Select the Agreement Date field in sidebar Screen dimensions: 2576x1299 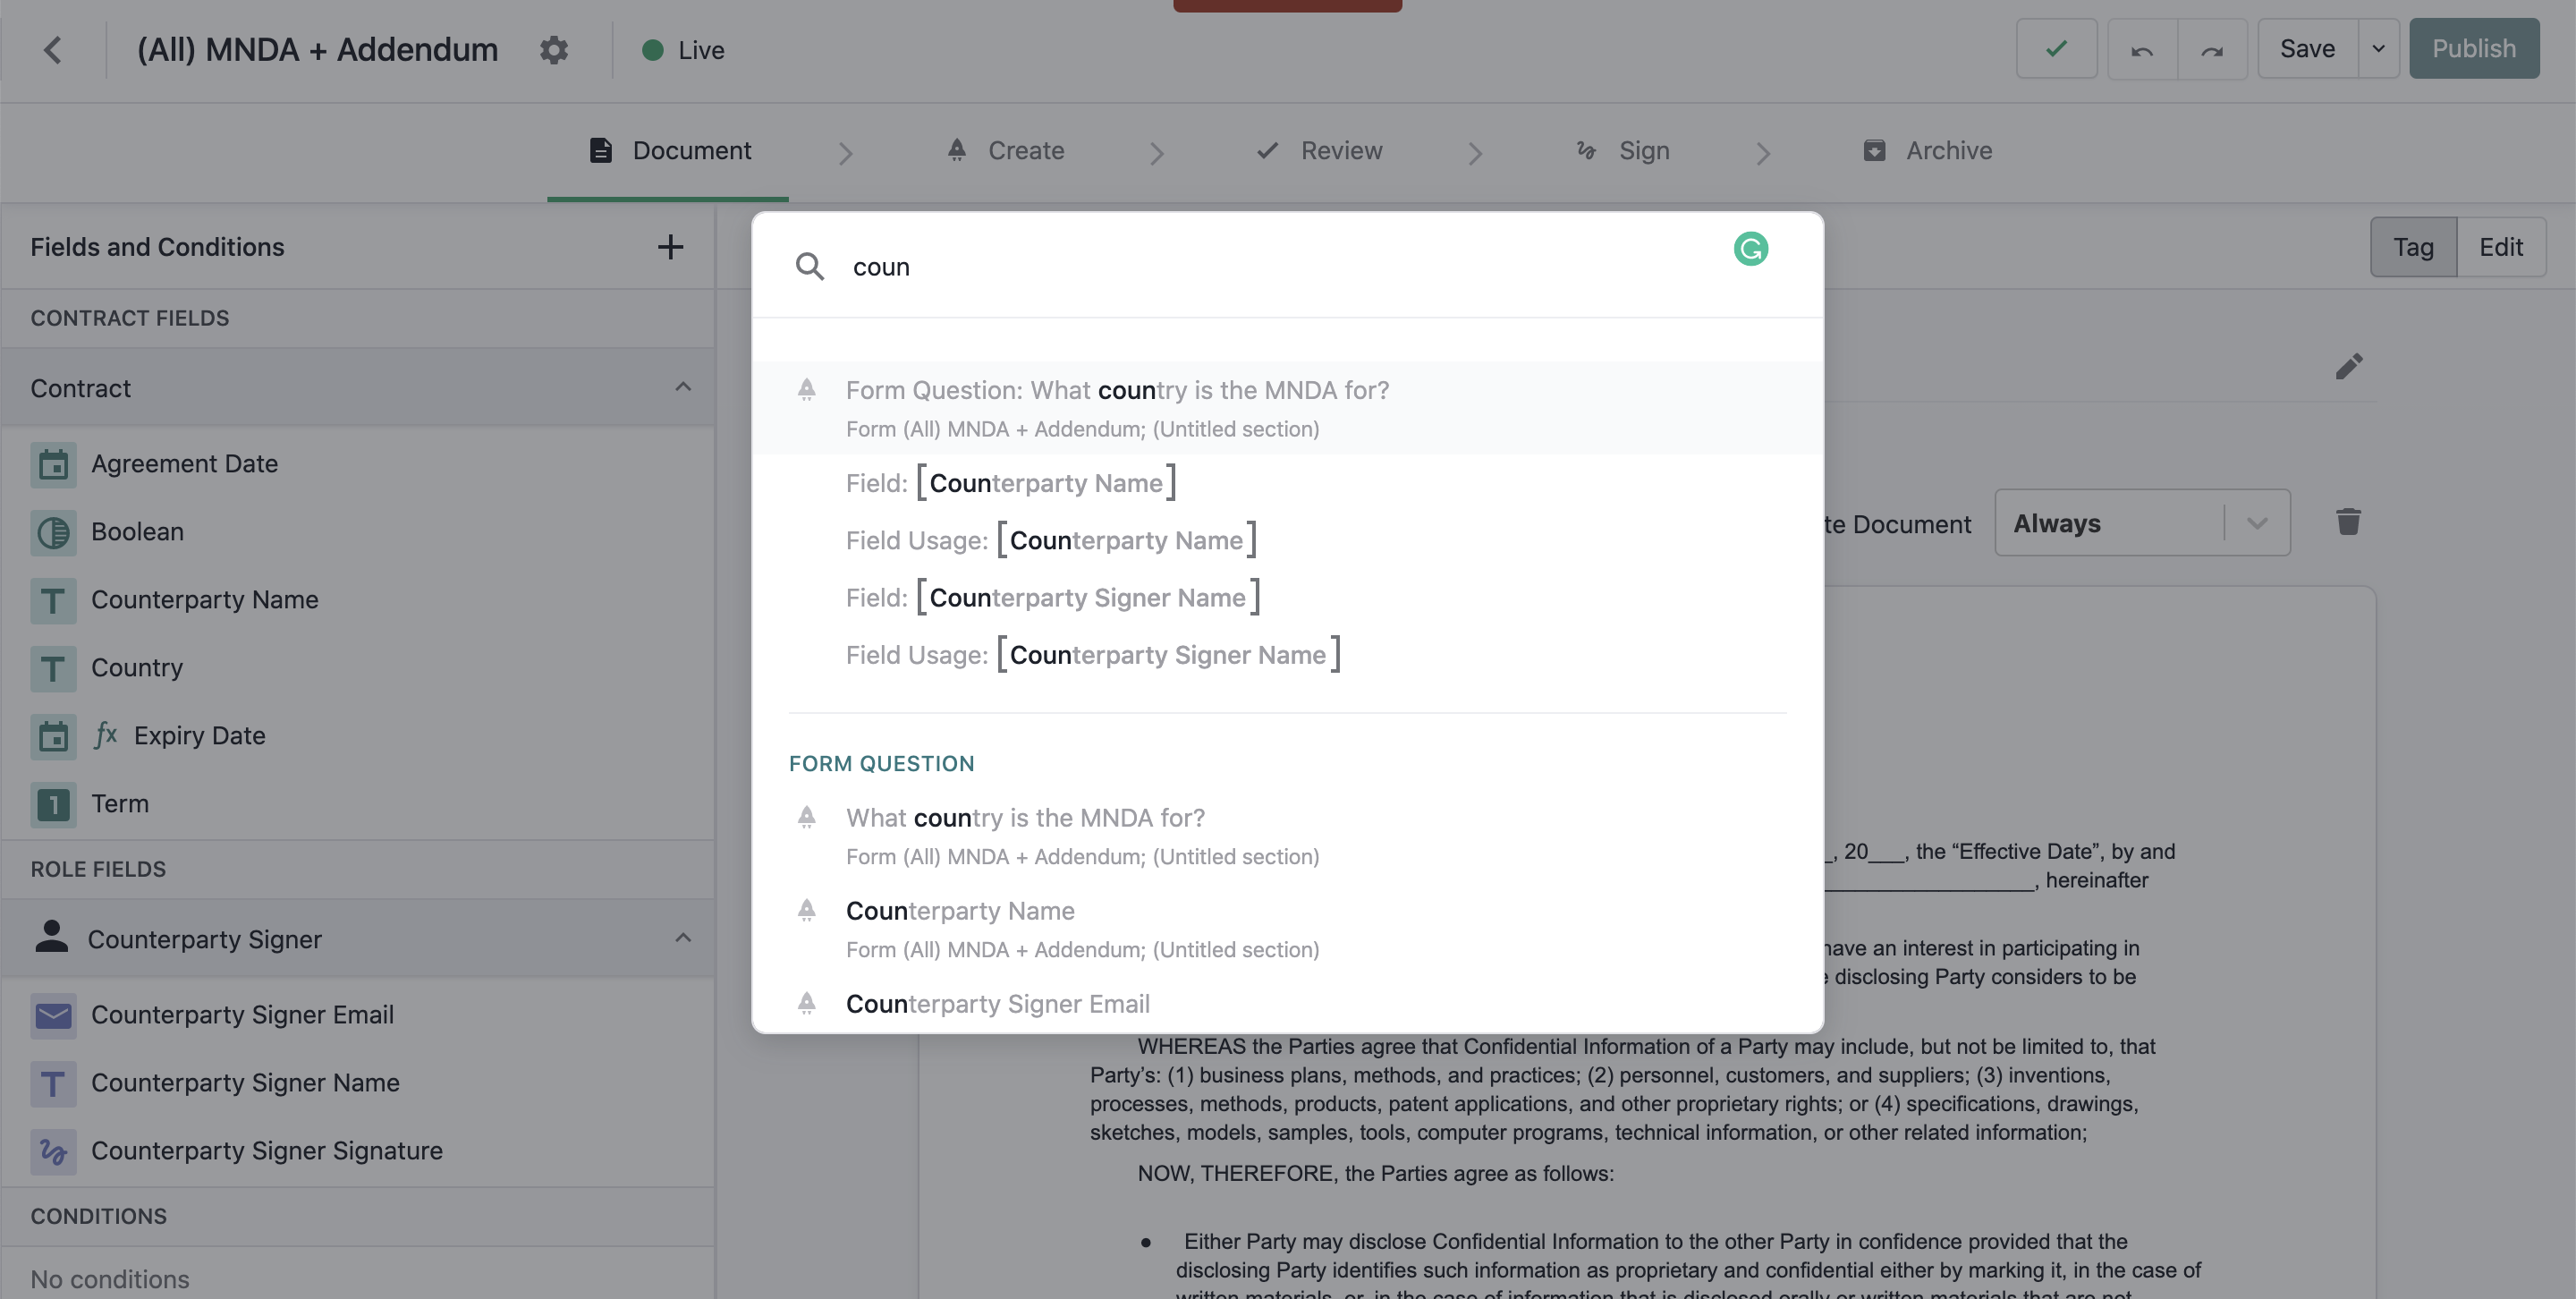(358, 464)
